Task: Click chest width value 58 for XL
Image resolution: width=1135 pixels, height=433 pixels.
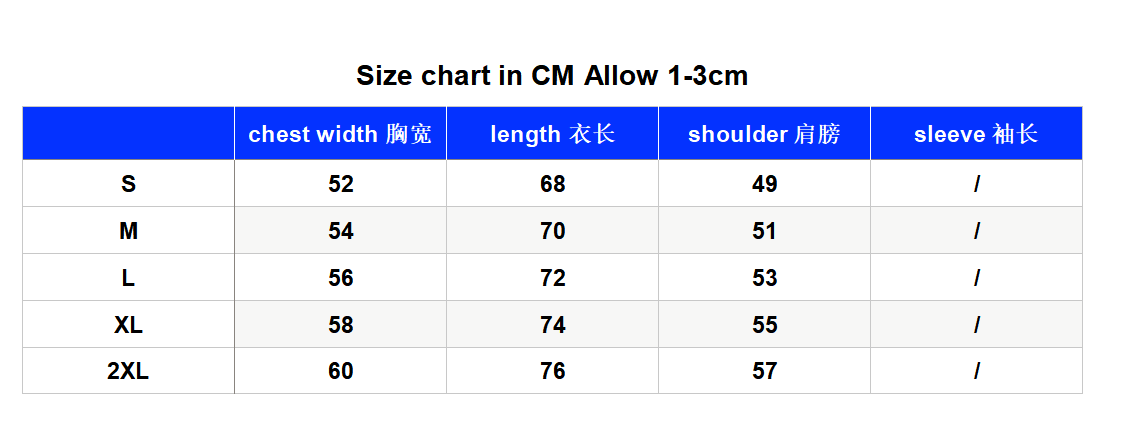Action: [340, 325]
